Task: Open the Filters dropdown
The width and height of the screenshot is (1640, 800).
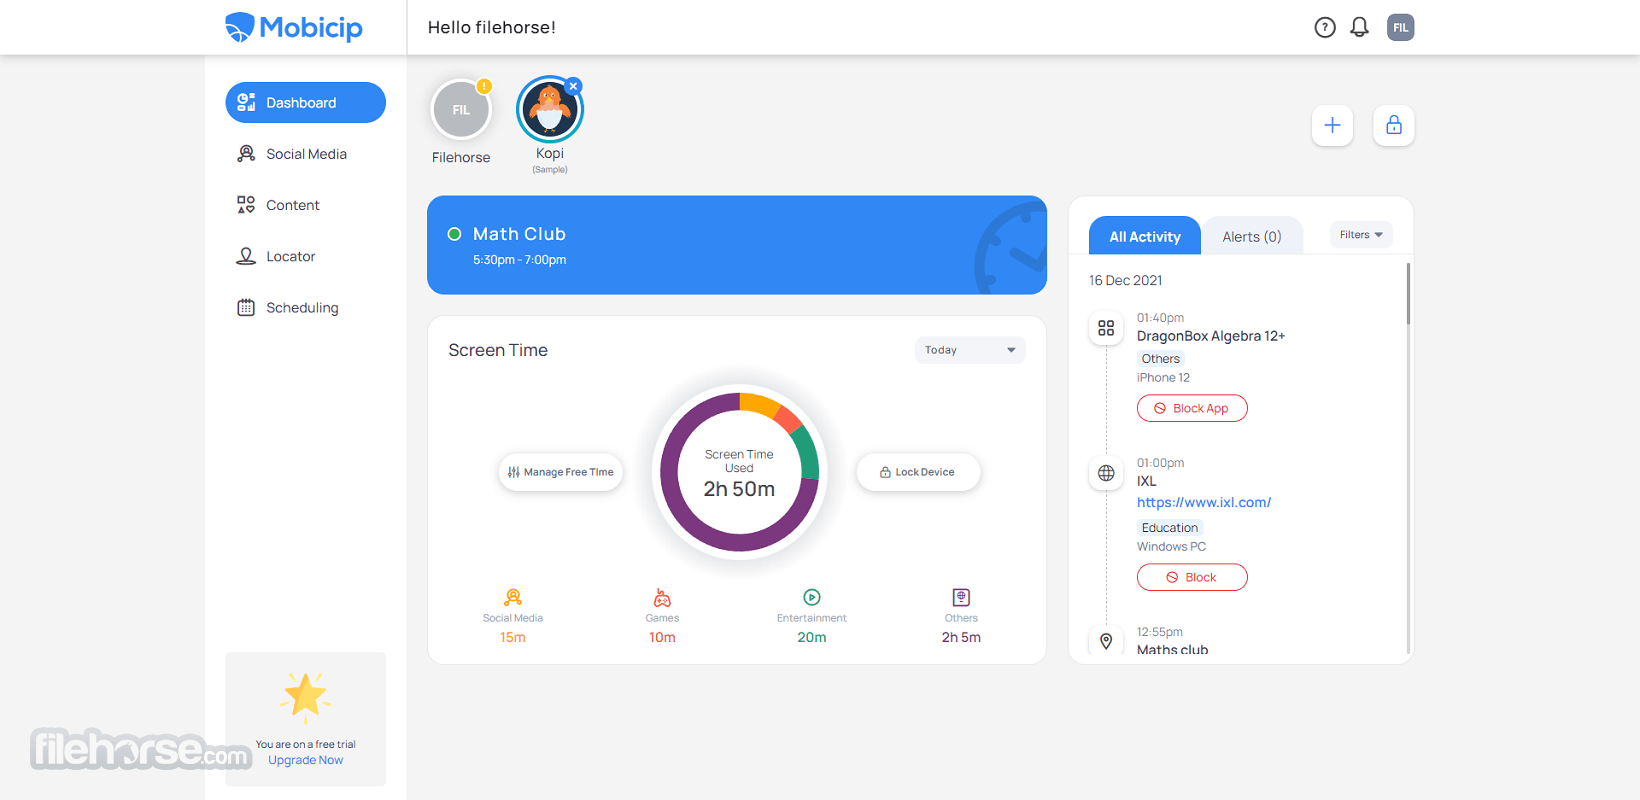Action: [1361, 235]
